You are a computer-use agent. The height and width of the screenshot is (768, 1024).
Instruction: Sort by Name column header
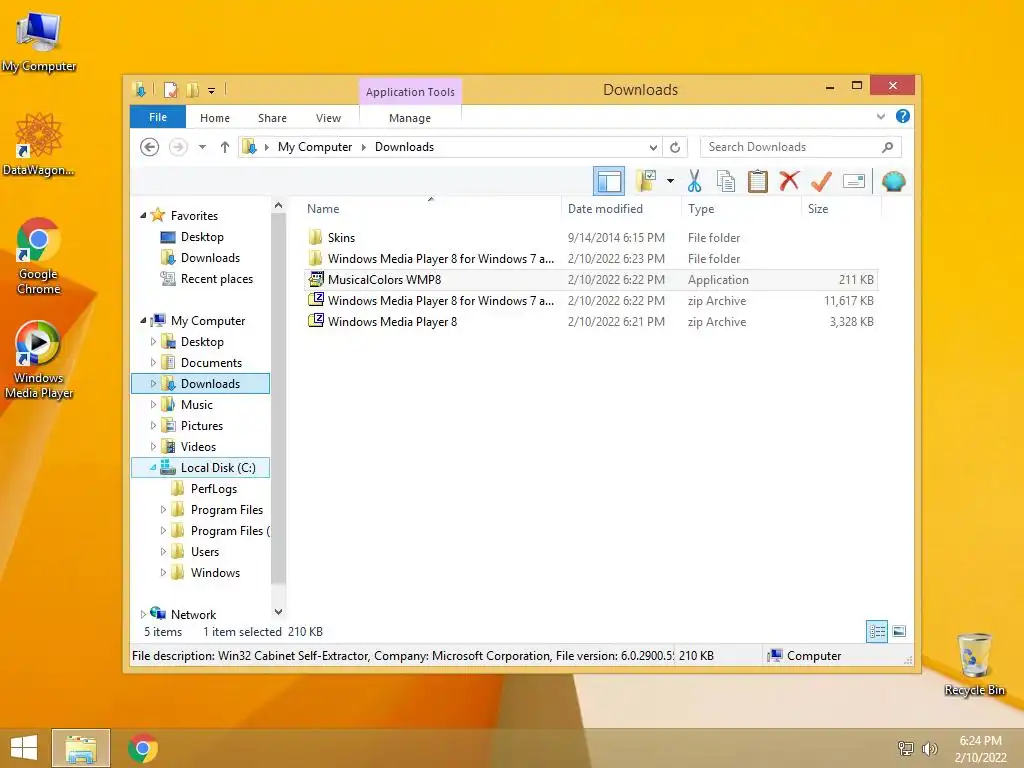[430, 208]
